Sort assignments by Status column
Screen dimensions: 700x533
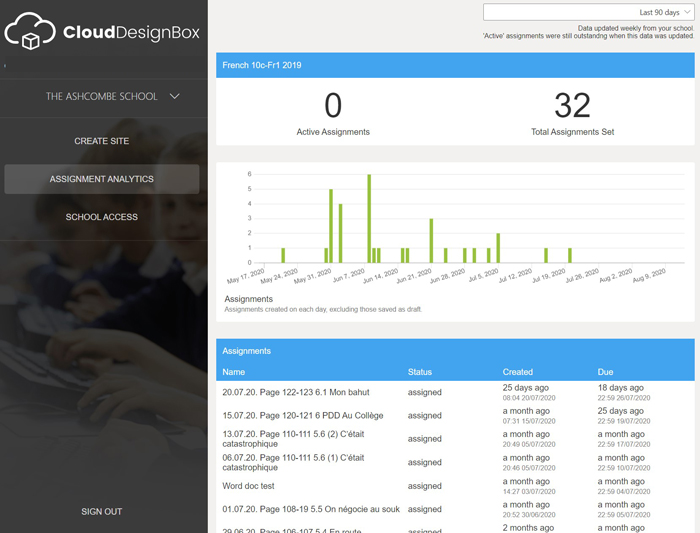click(420, 372)
